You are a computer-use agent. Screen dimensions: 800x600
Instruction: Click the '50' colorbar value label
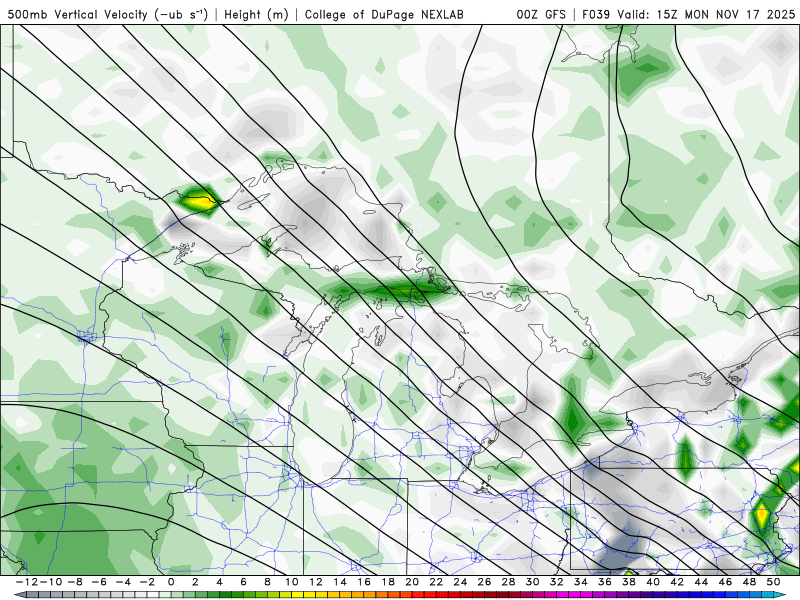[773, 582]
